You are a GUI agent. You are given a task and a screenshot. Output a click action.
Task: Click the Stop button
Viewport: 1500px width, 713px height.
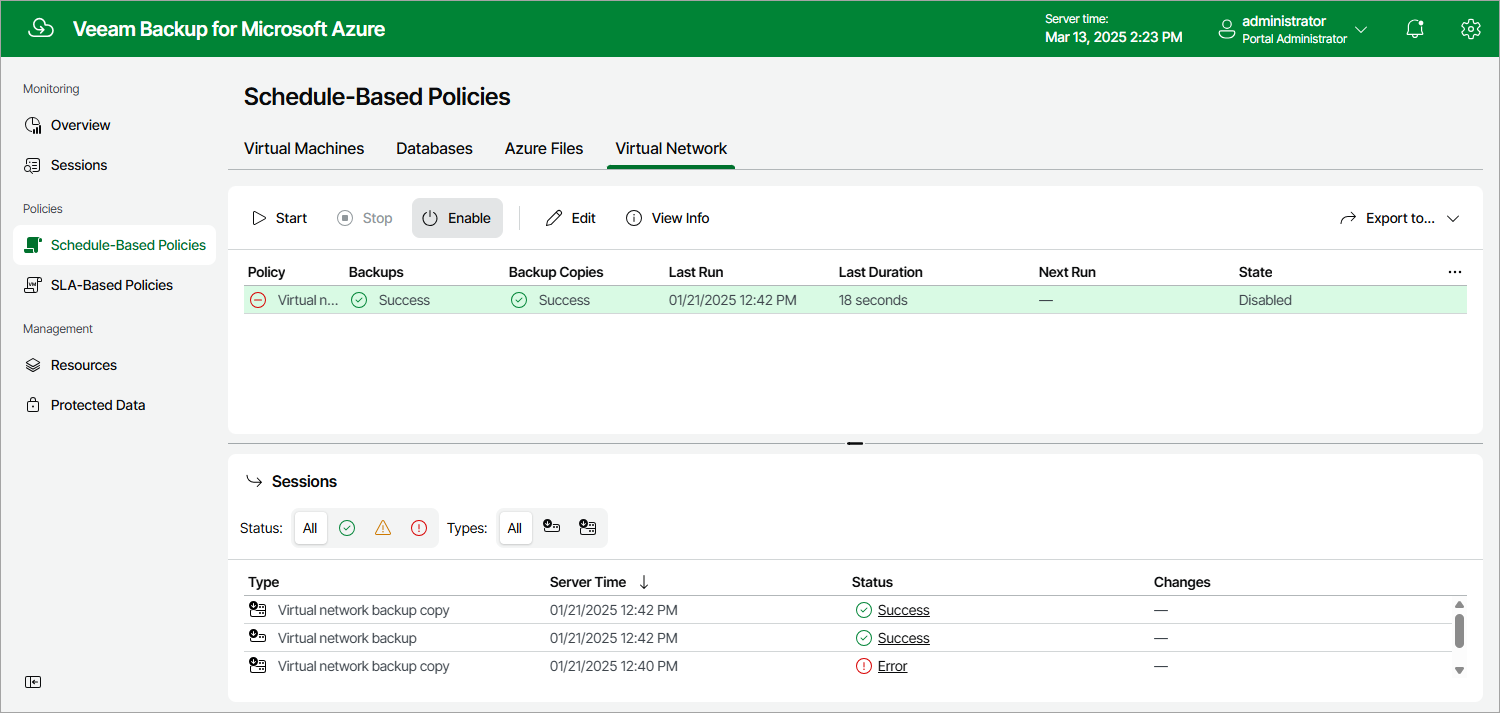click(x=365, y=218)
